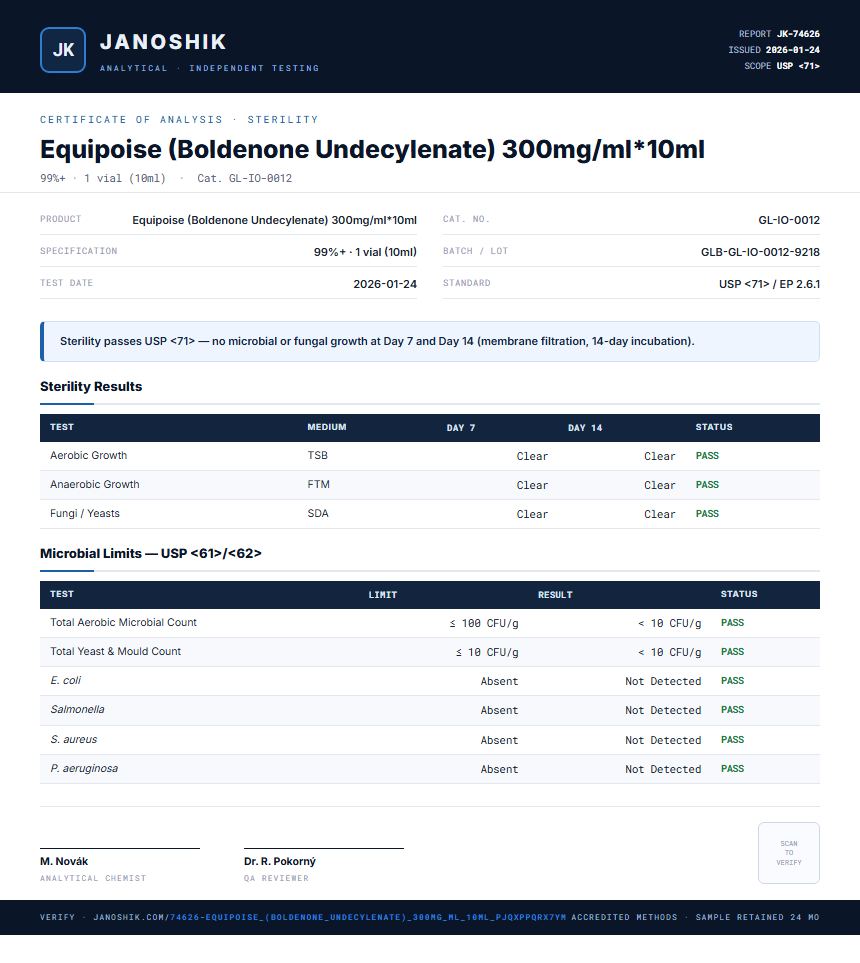Click Not Detected result for Salmonella
This screenshot has height=963, width=860.
tap(663, 710)
